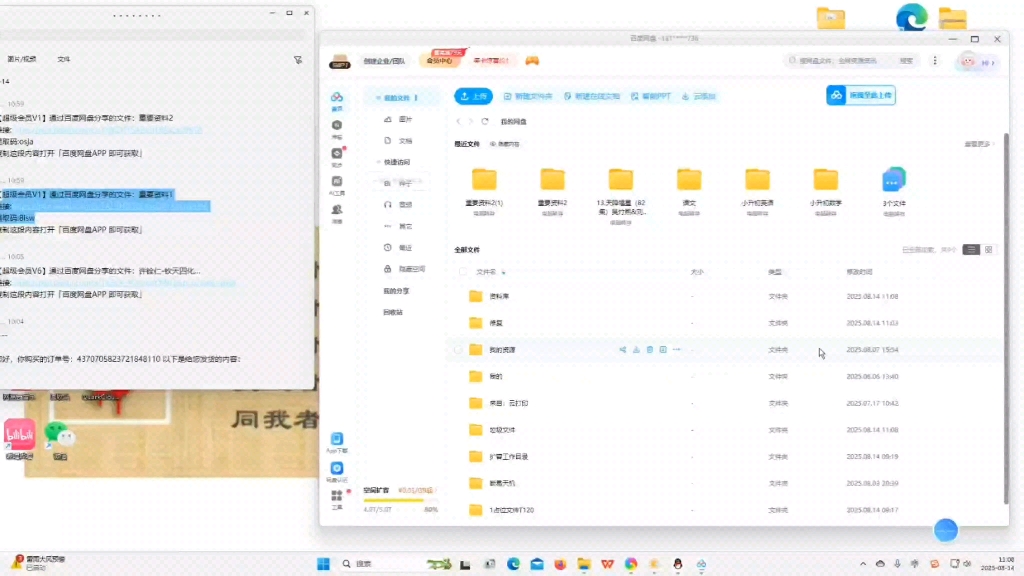The width and height of the screenshot is (1024, 576).
Task: Open the tools grid icon at the sidebar bottom
Action: (x=337, y=496)
